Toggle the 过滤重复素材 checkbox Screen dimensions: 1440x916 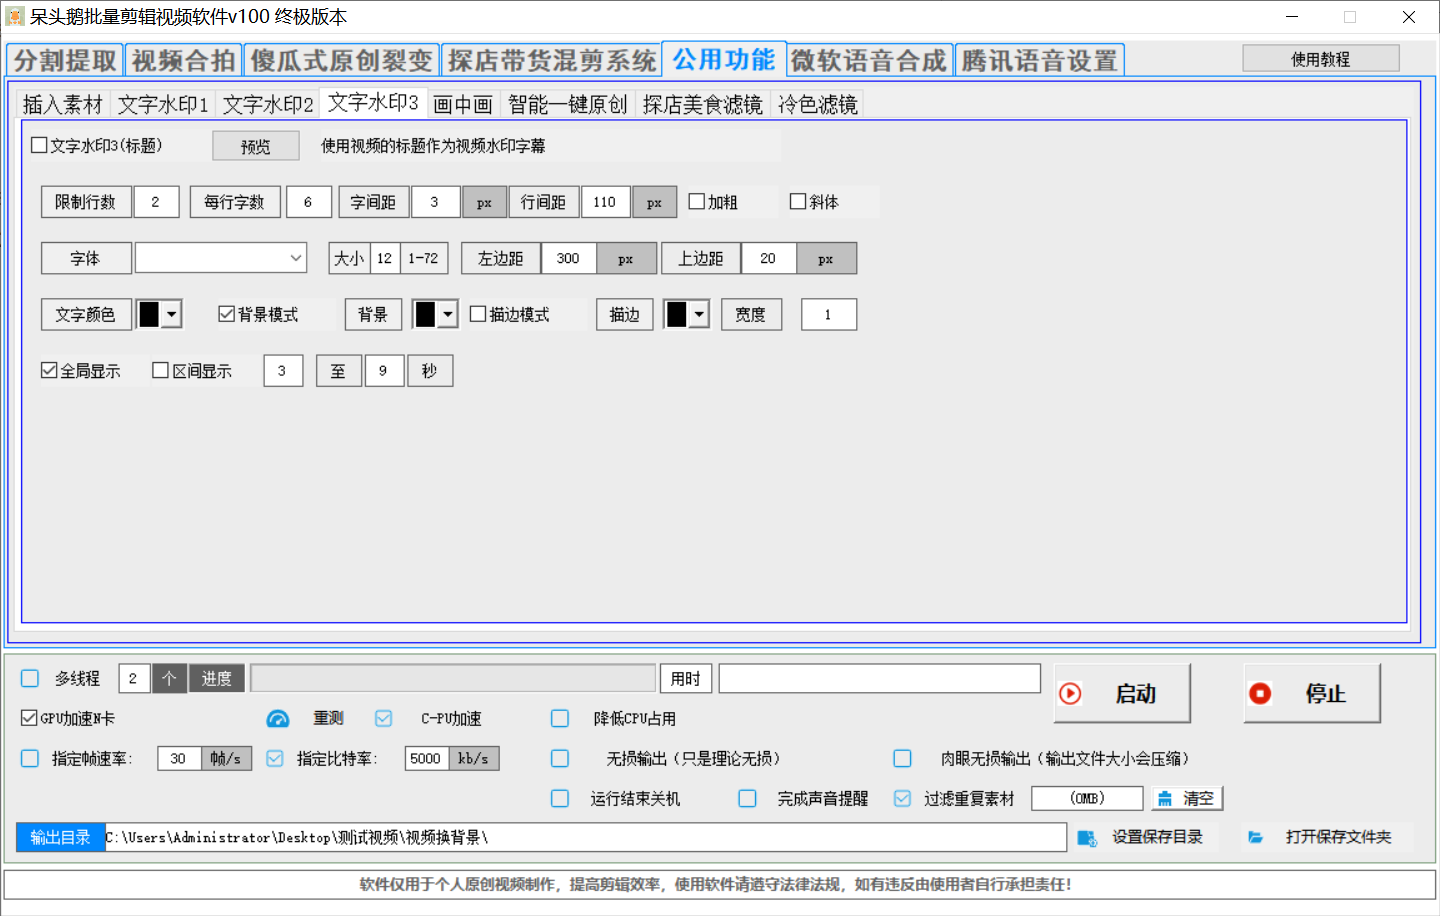903,798
